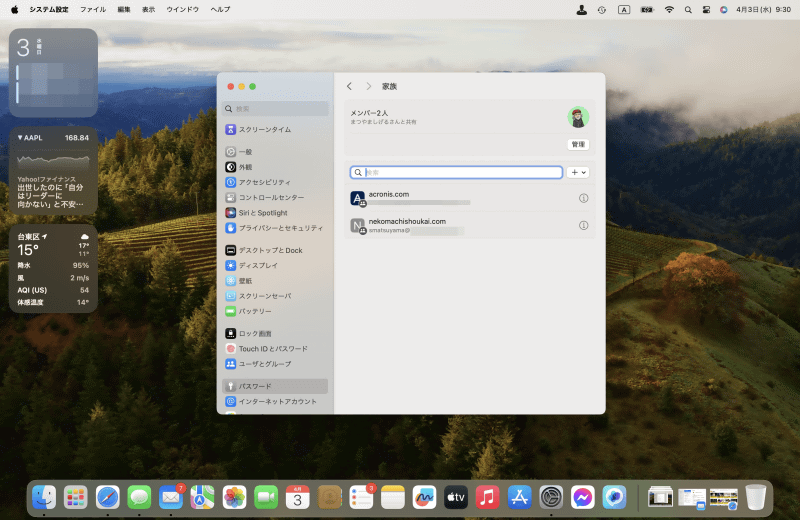800x520 pixels.
Task: Open Photos from the Dock
Action: pyautogui.click(x=234, y=497)
